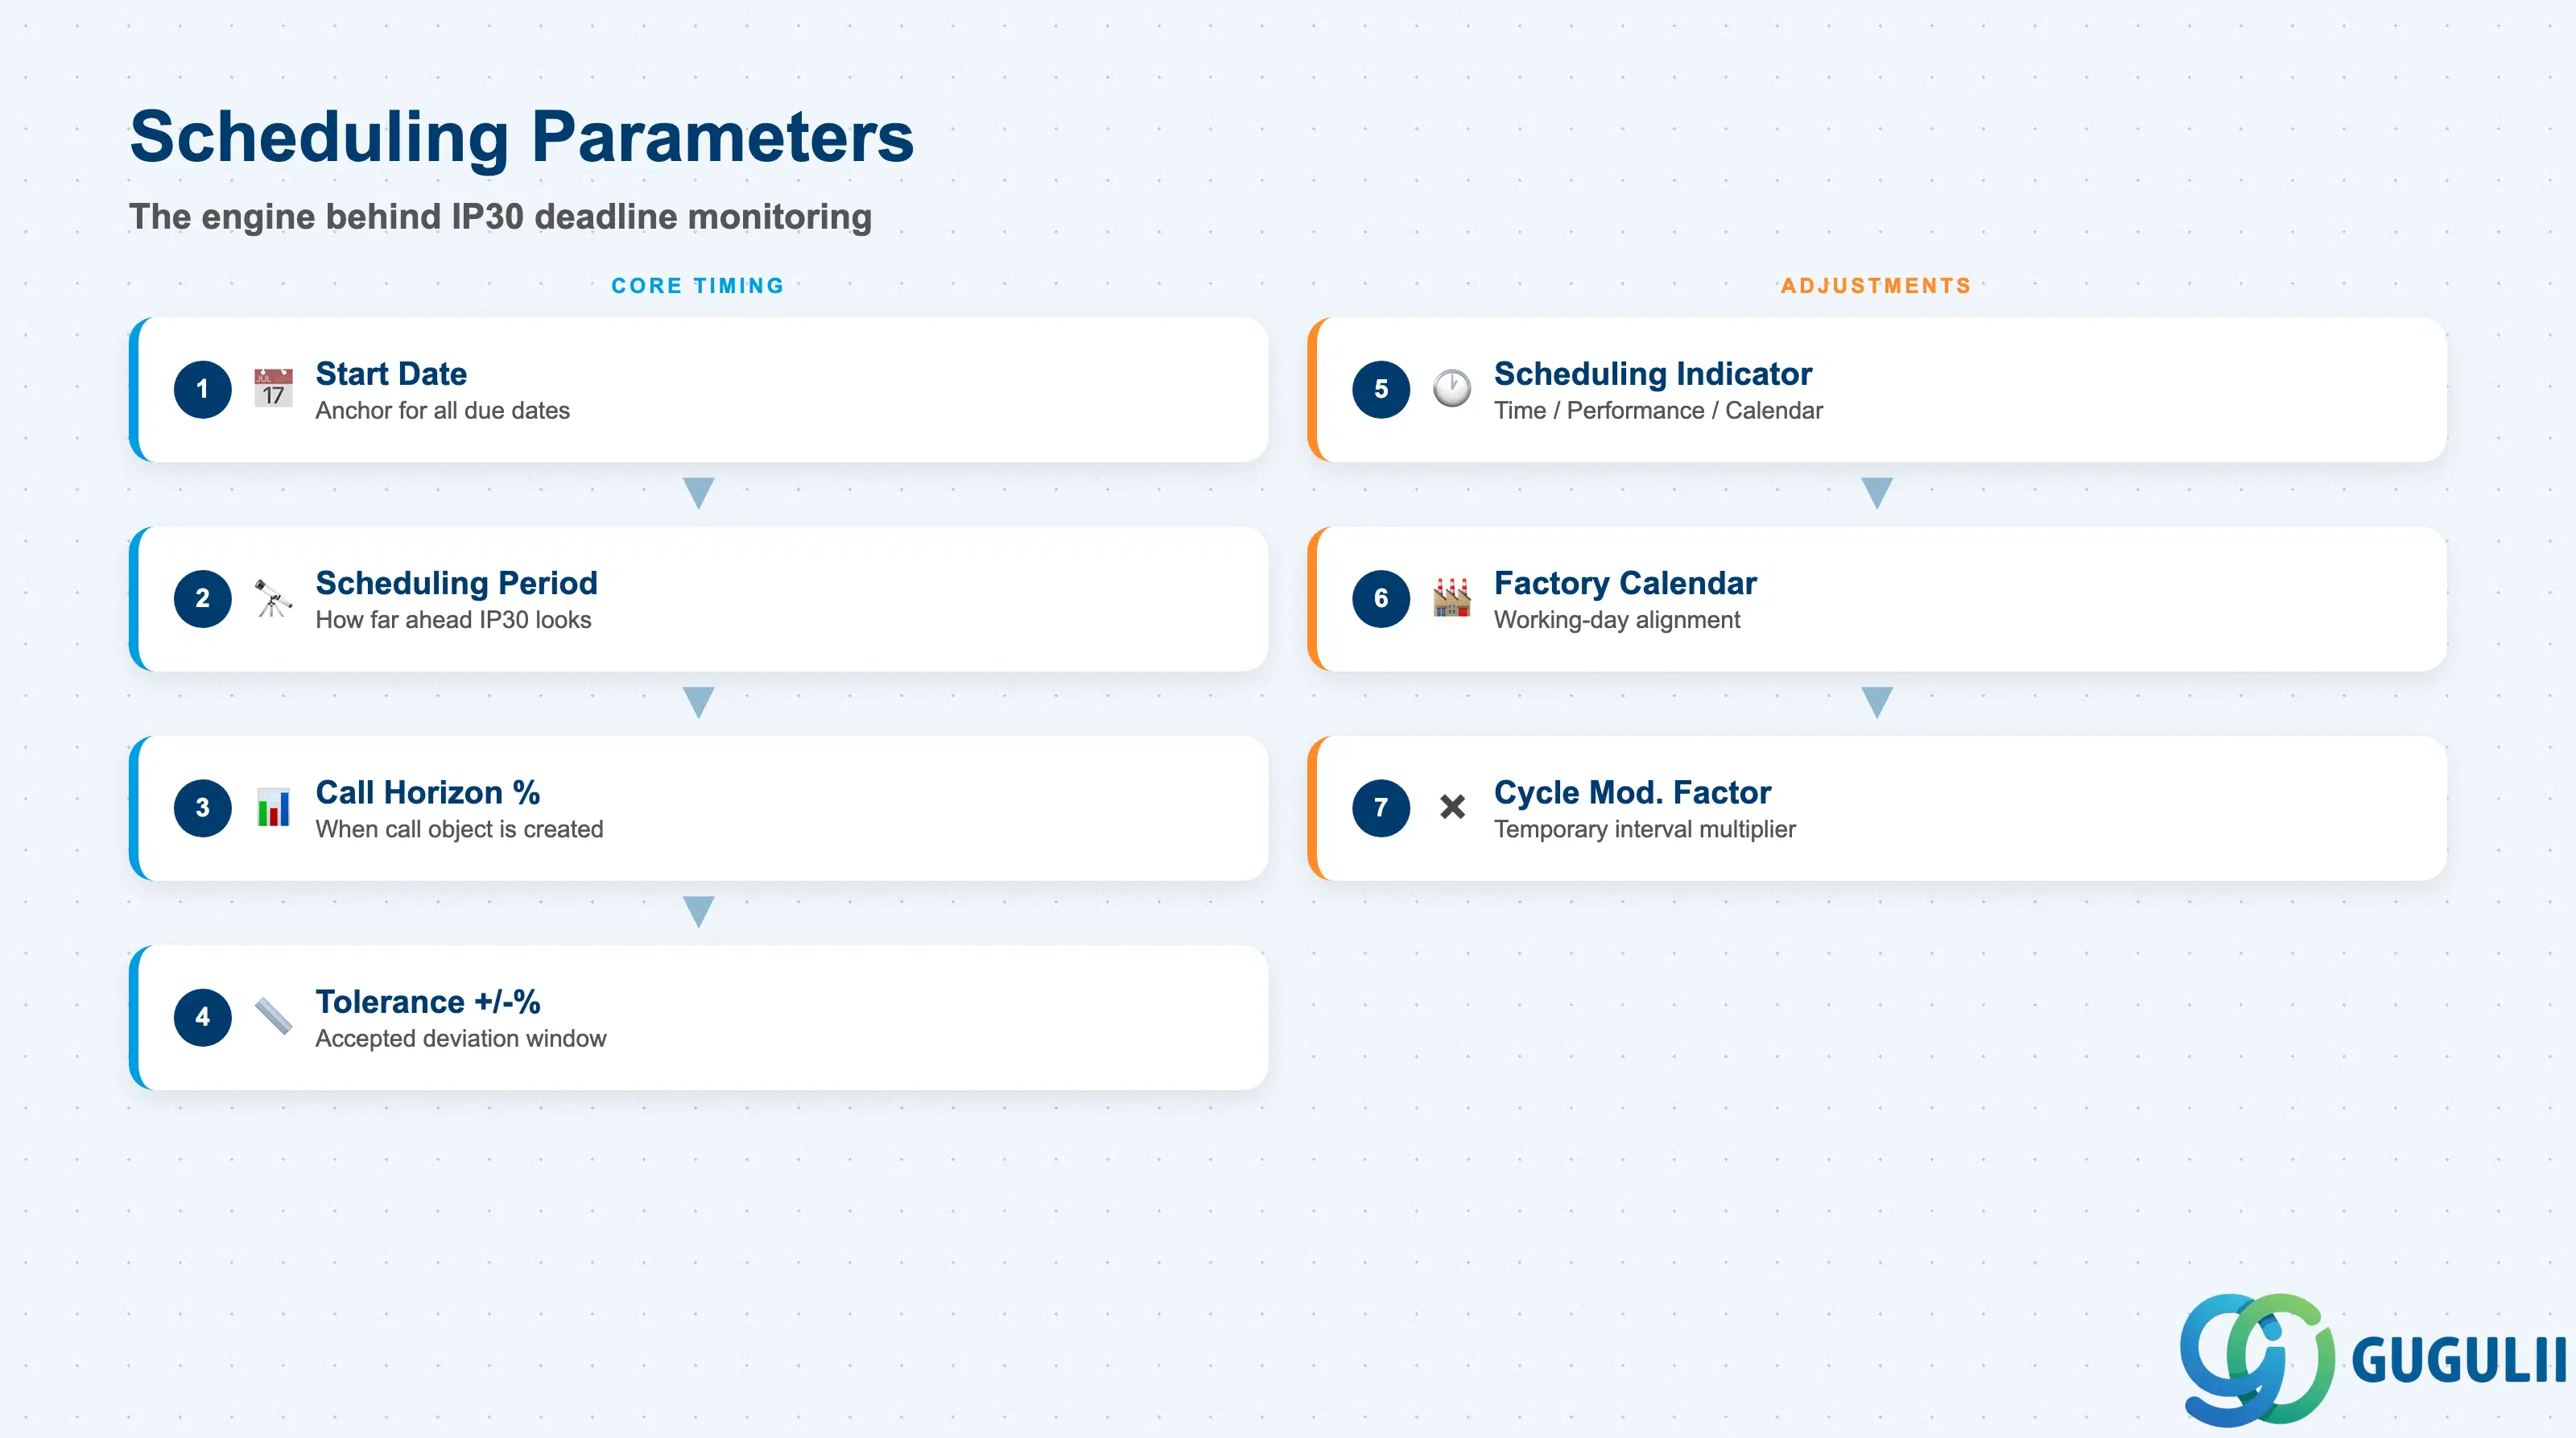Click the clock icon for Scheduling Indicator

tap(1452, 388)
